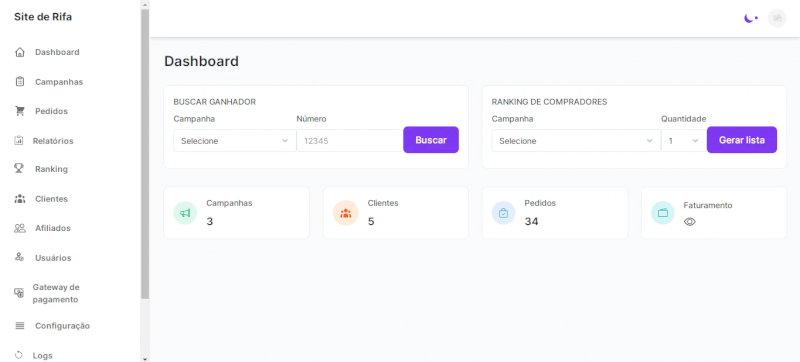Click the BUSCAR GANHADOR heading
The height and width of the screenshot is (362, 800).
[214, 101]
